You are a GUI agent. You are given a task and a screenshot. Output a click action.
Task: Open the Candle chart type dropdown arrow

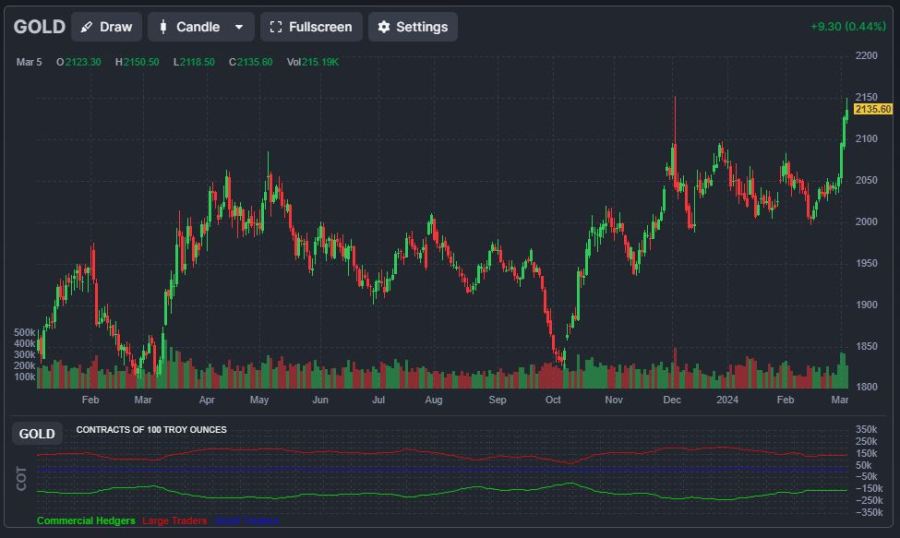238,27
